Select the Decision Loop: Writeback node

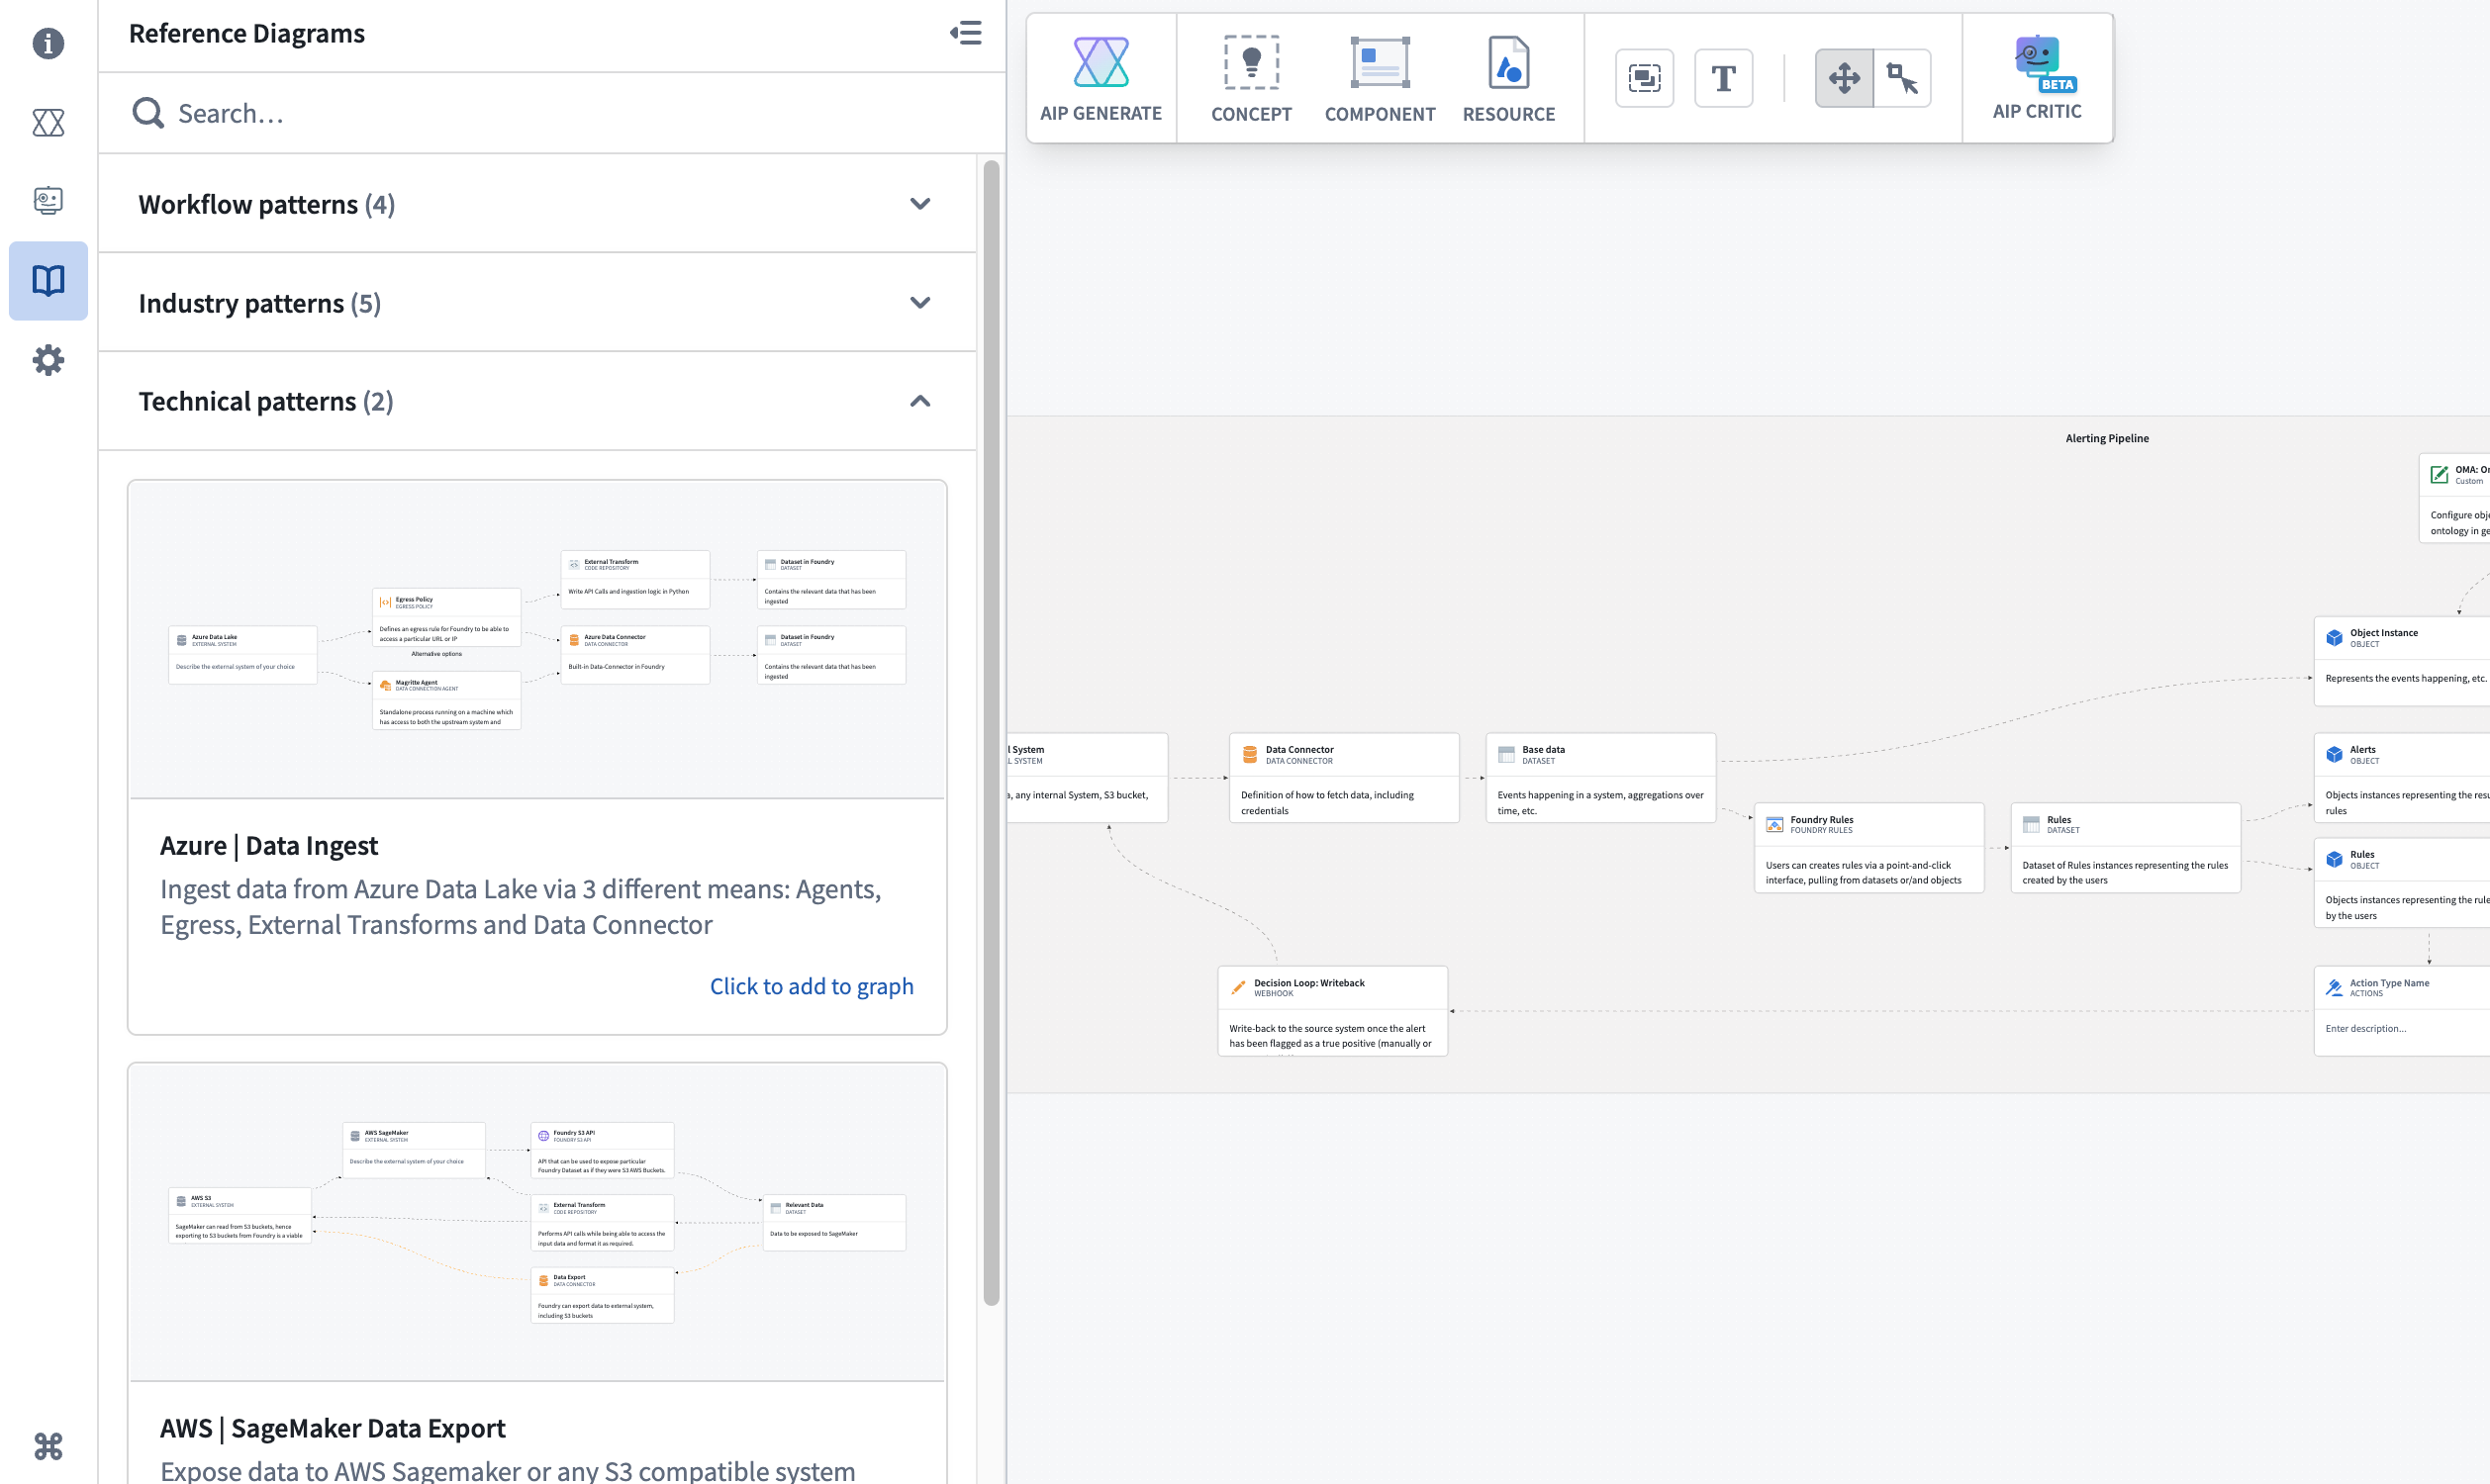(x=1332, y=1010)
